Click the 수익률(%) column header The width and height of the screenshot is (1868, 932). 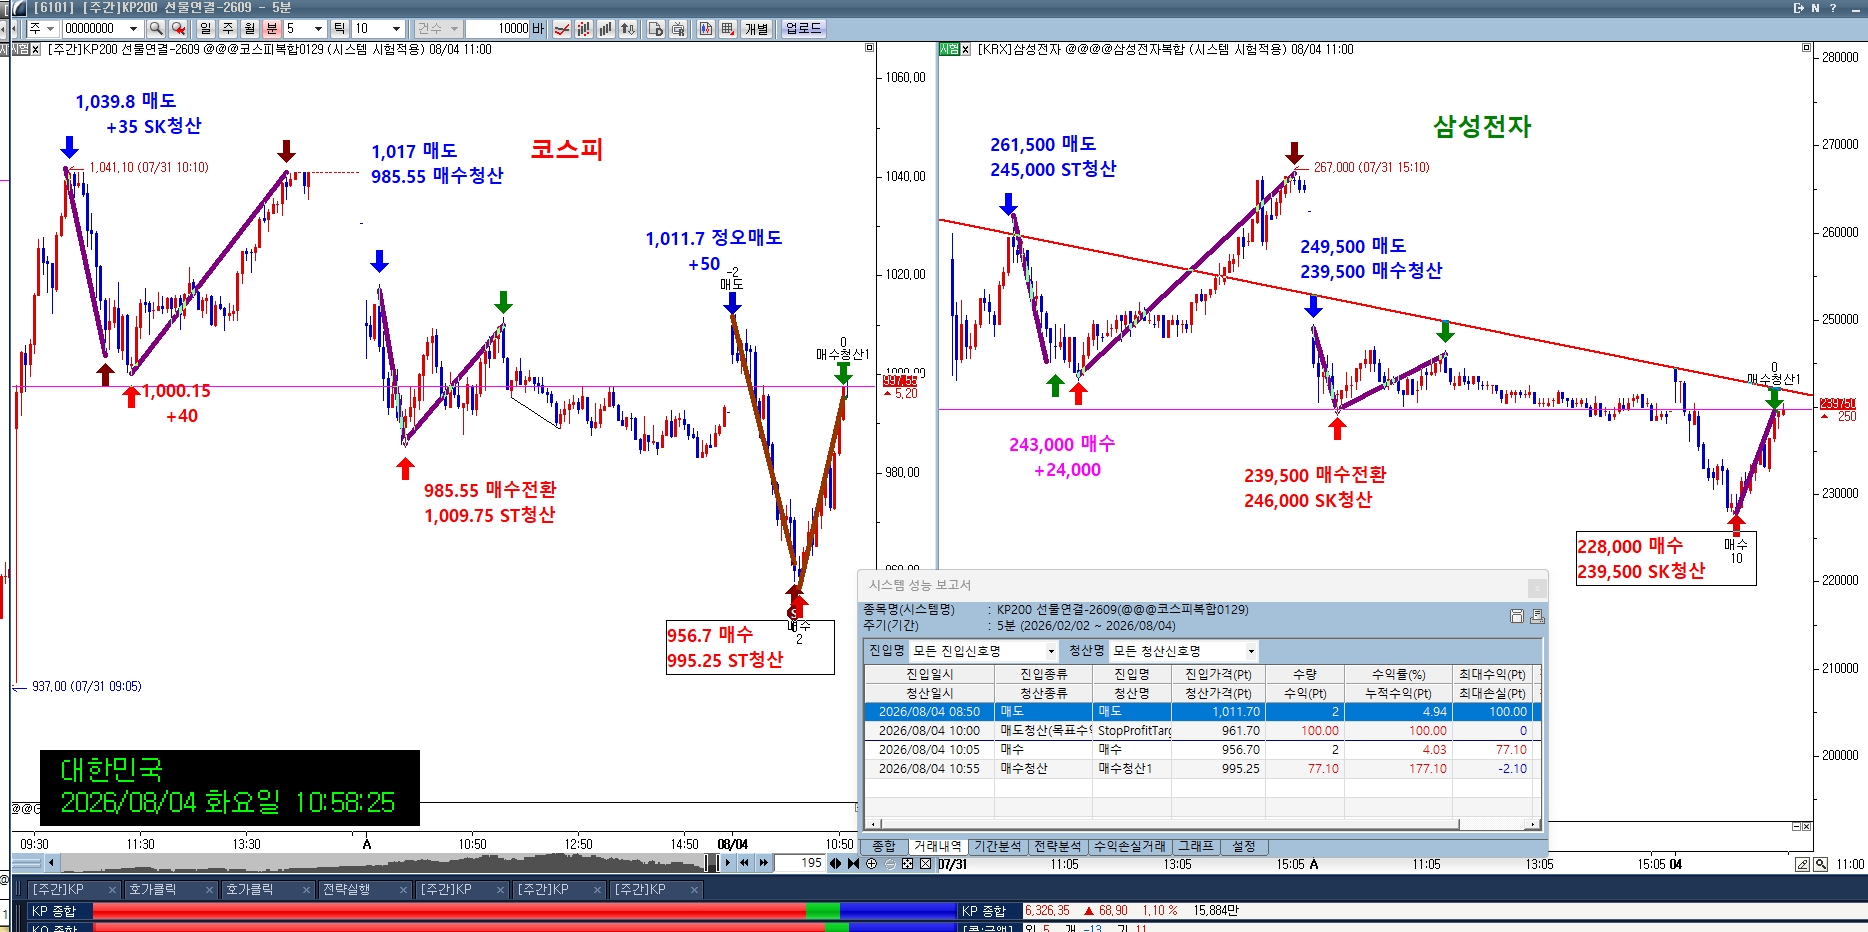[x=1398, y=674]
